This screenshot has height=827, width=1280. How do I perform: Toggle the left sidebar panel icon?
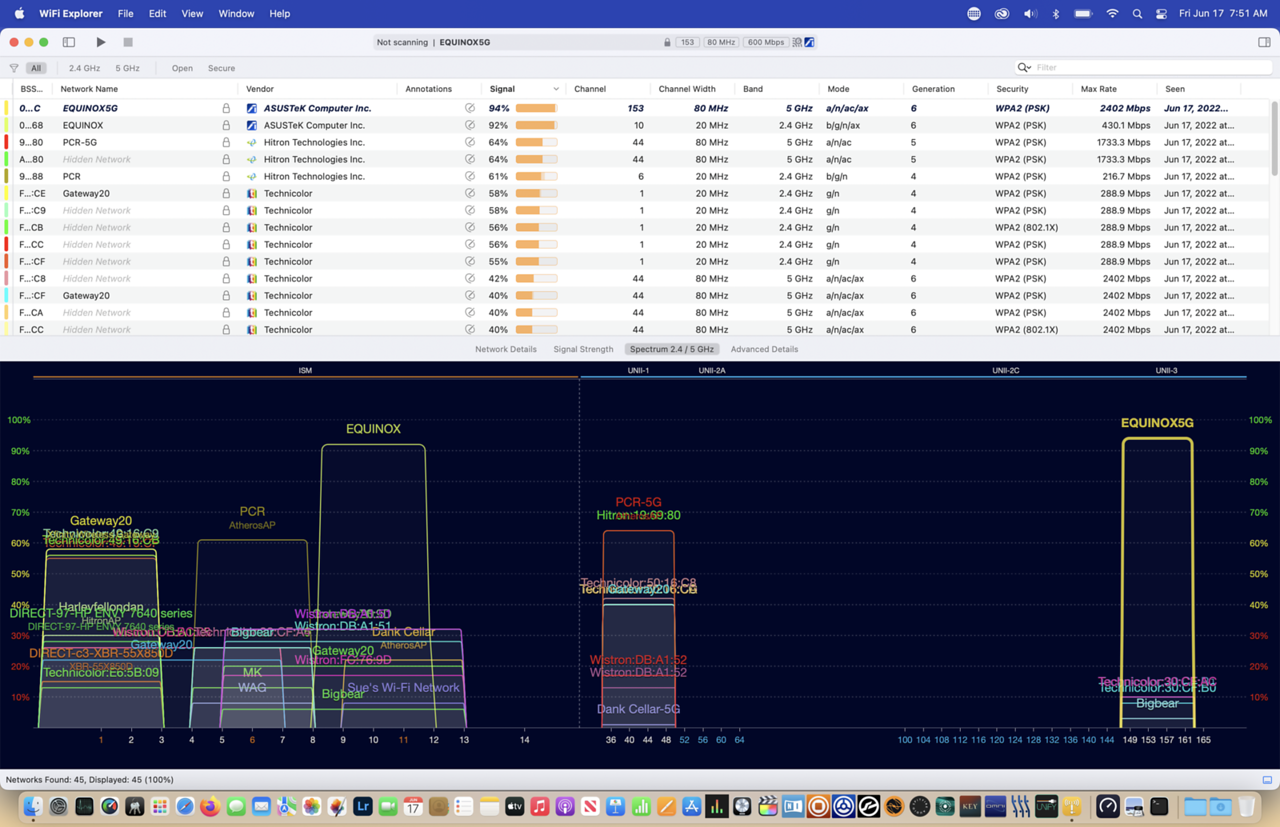click(x=69, y=42)
